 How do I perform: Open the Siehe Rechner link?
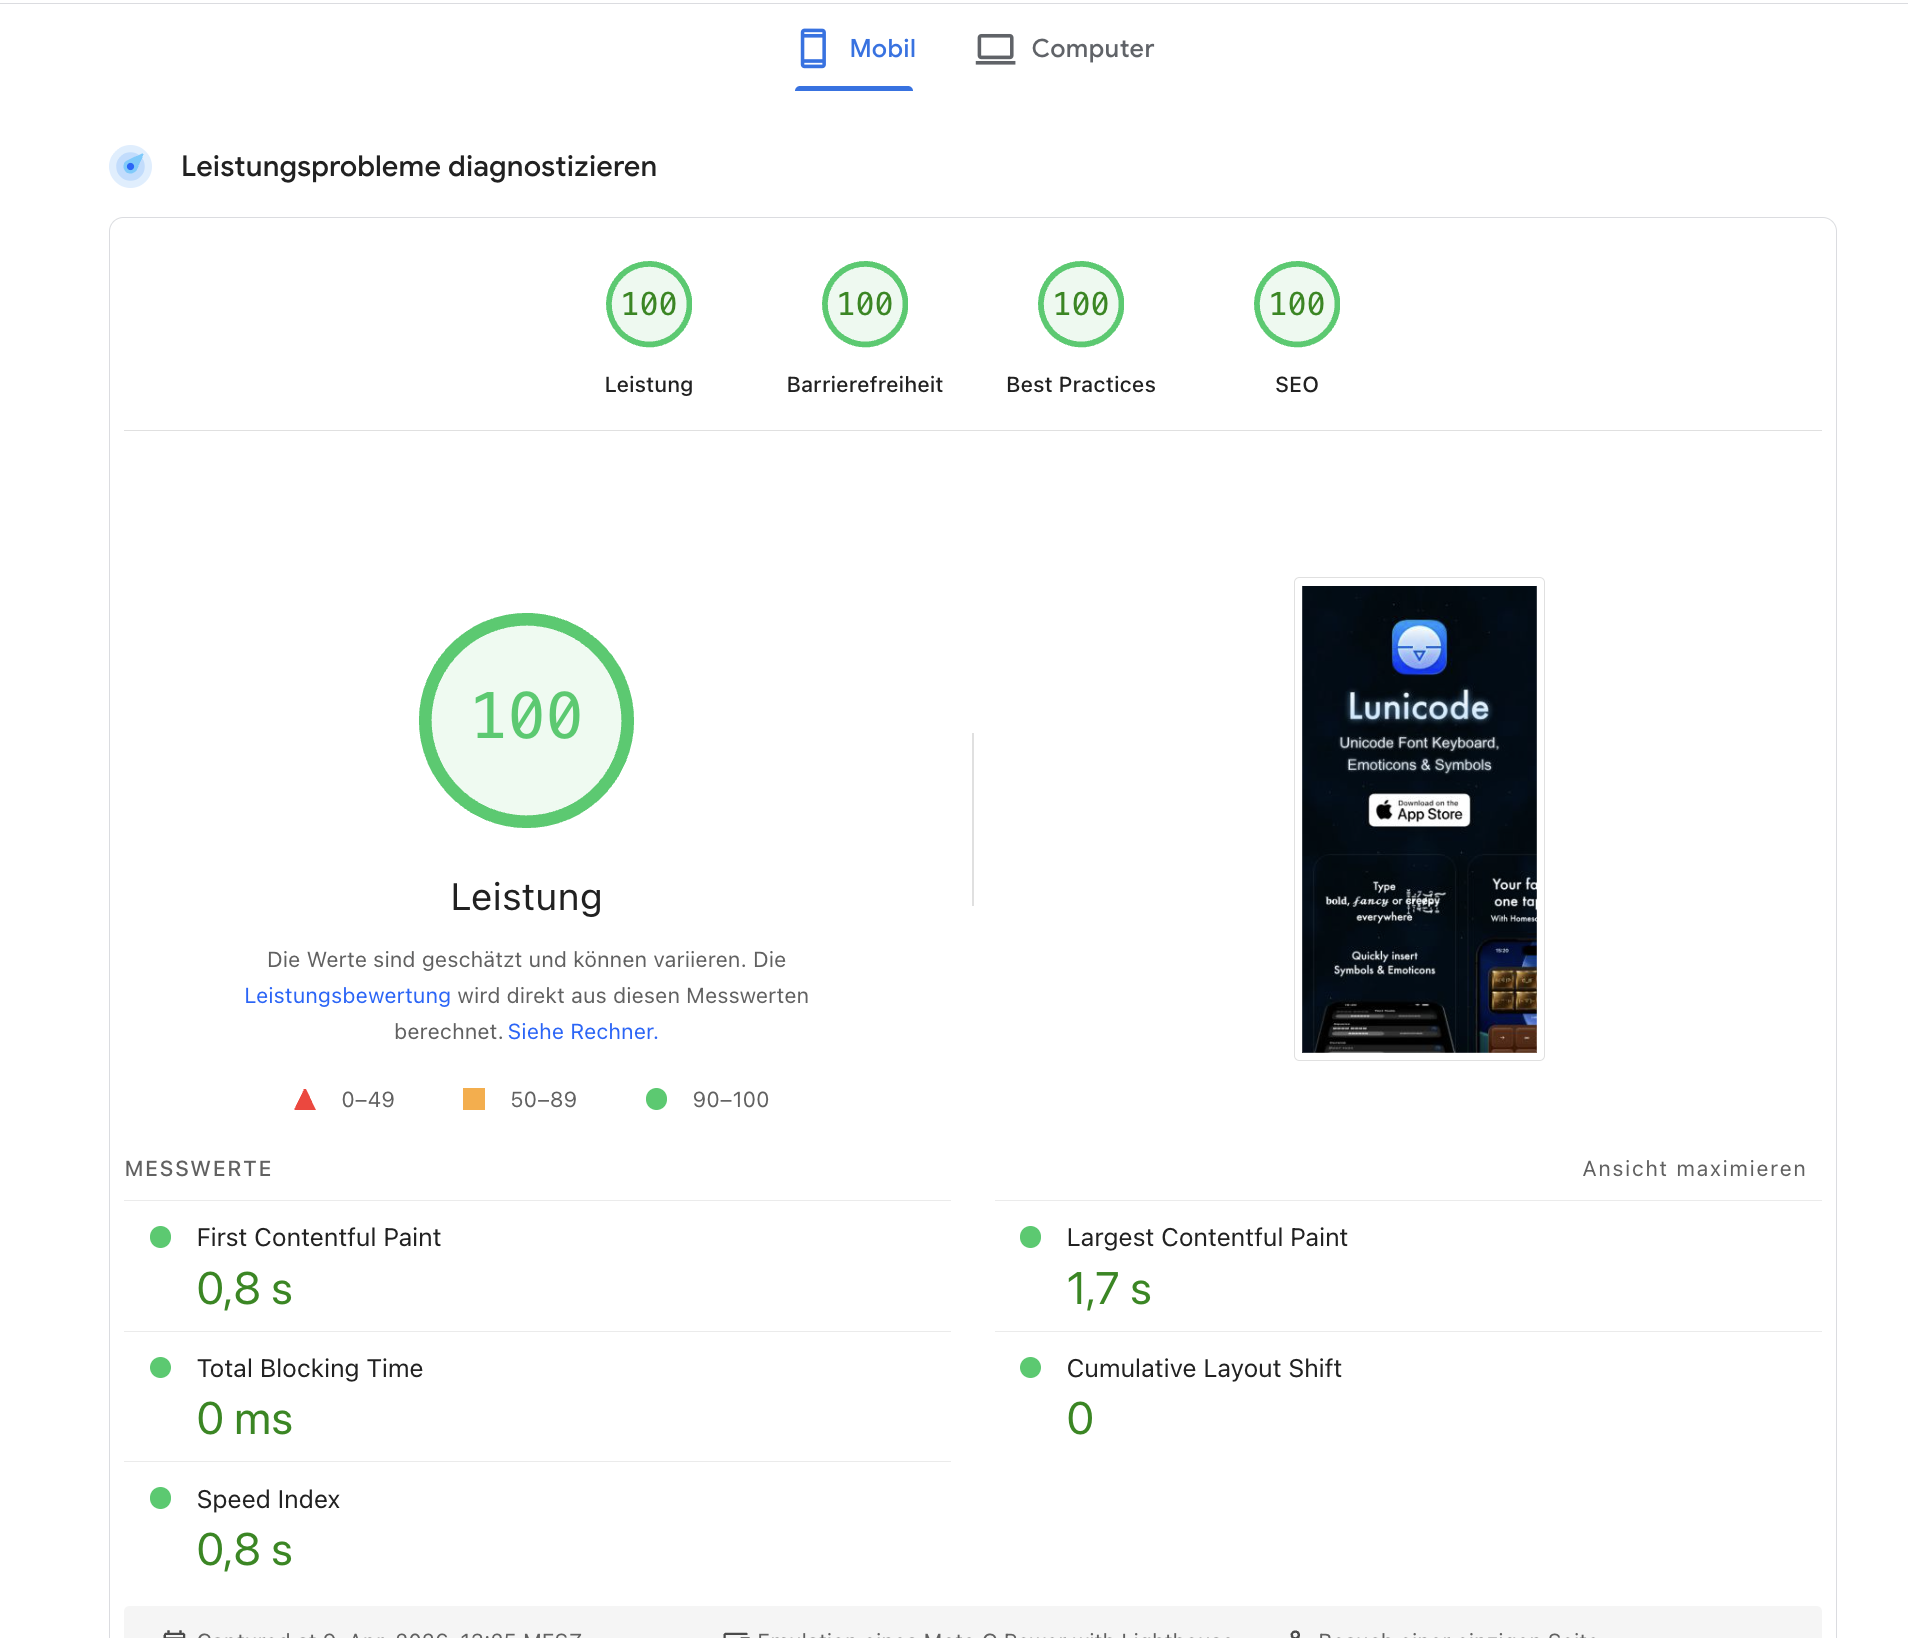[580, 1031]
